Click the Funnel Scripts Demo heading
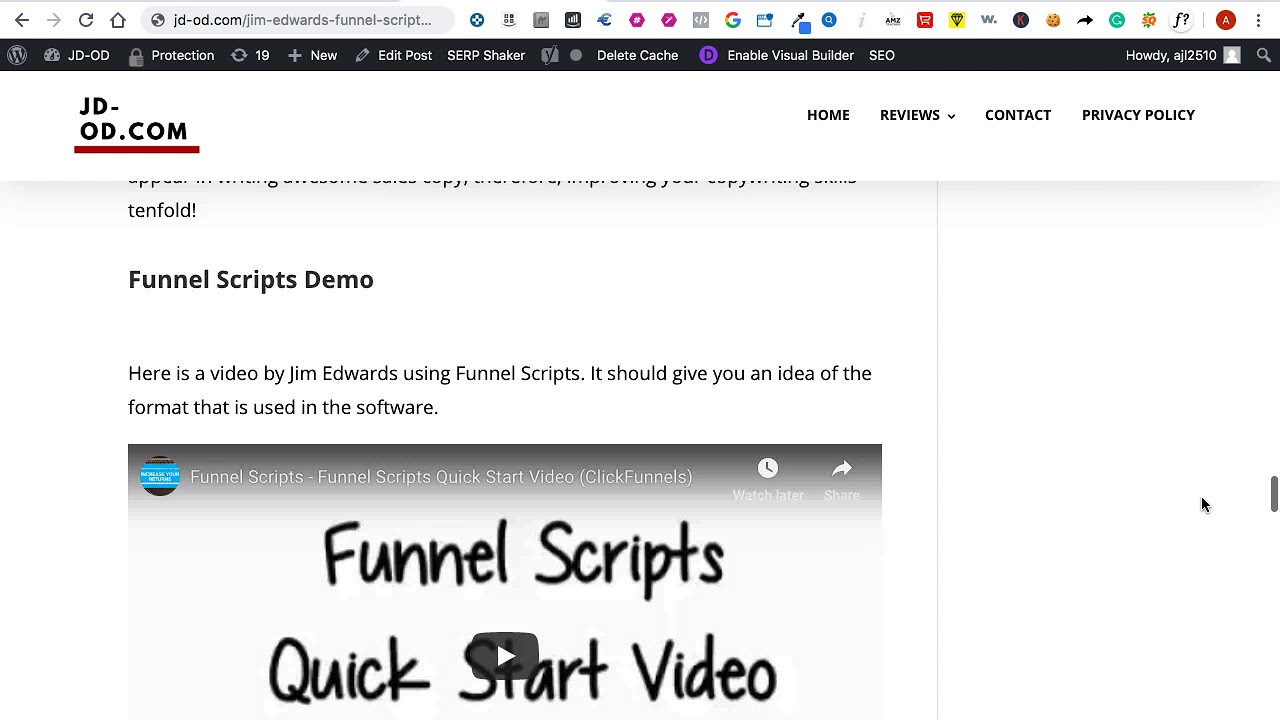 [x=251, y=279]
